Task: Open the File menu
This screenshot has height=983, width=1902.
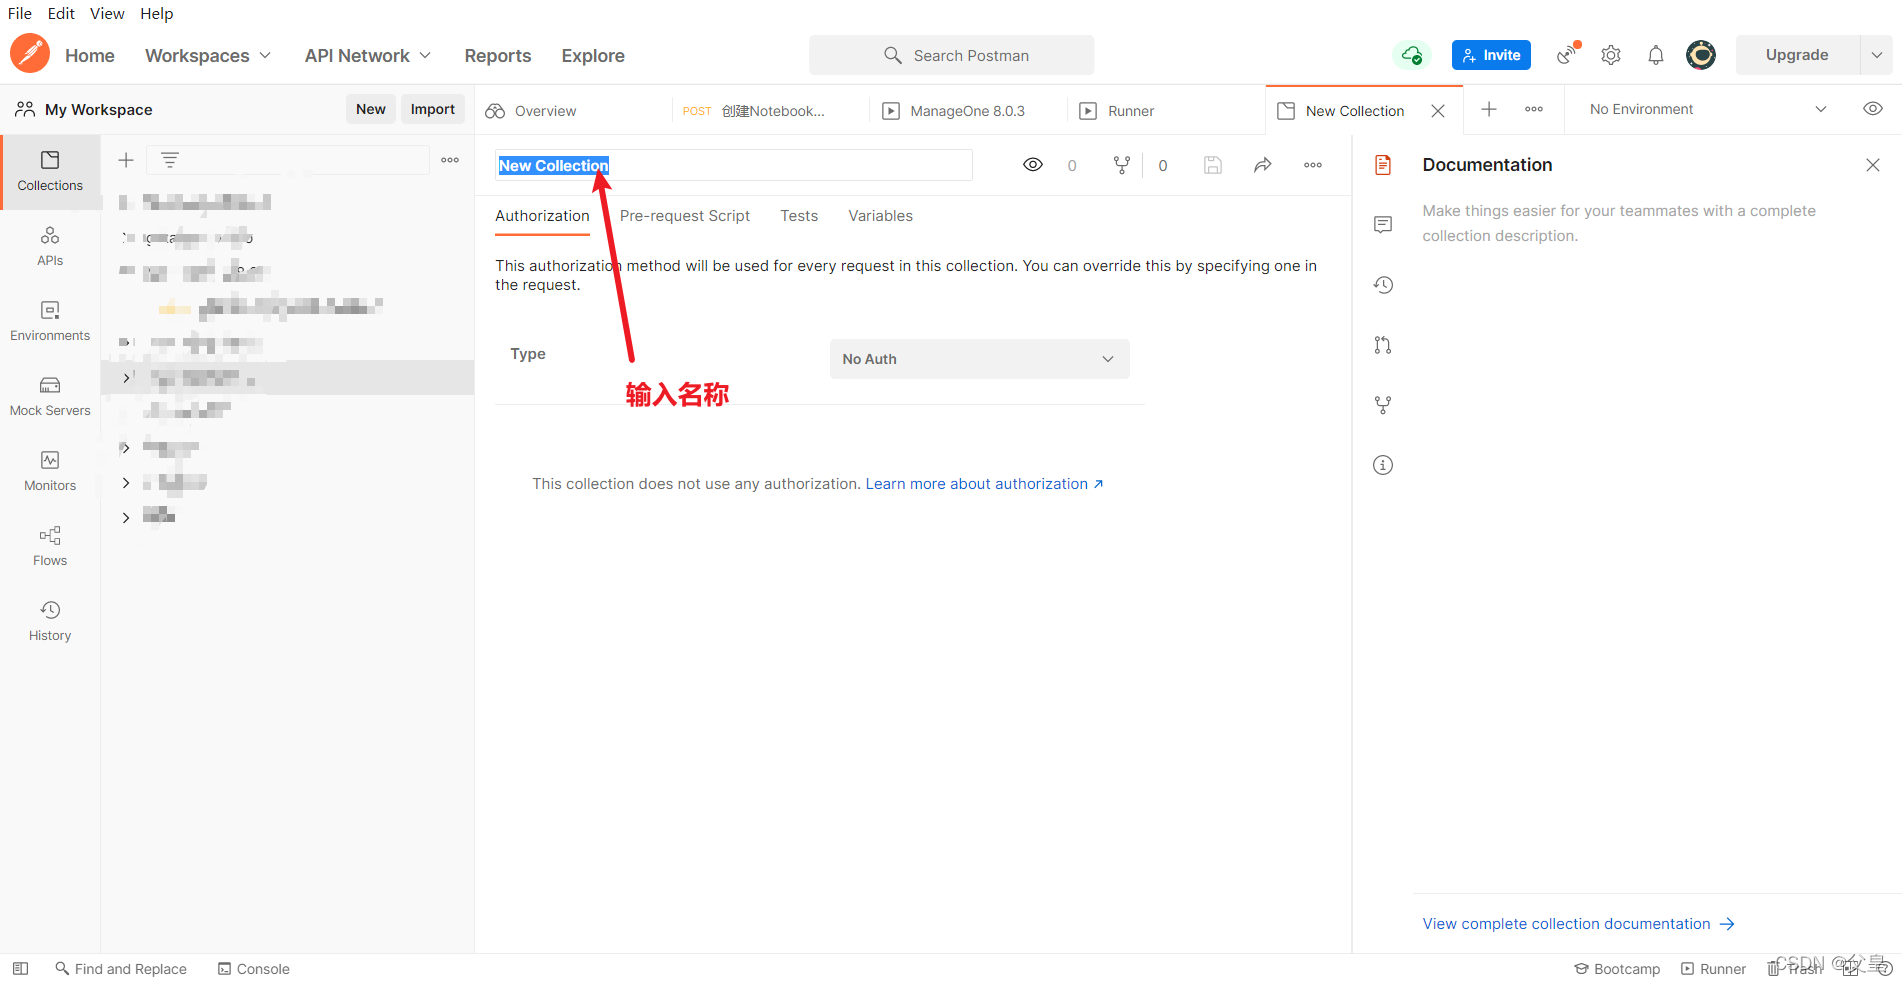Action: tap(20, 13)
